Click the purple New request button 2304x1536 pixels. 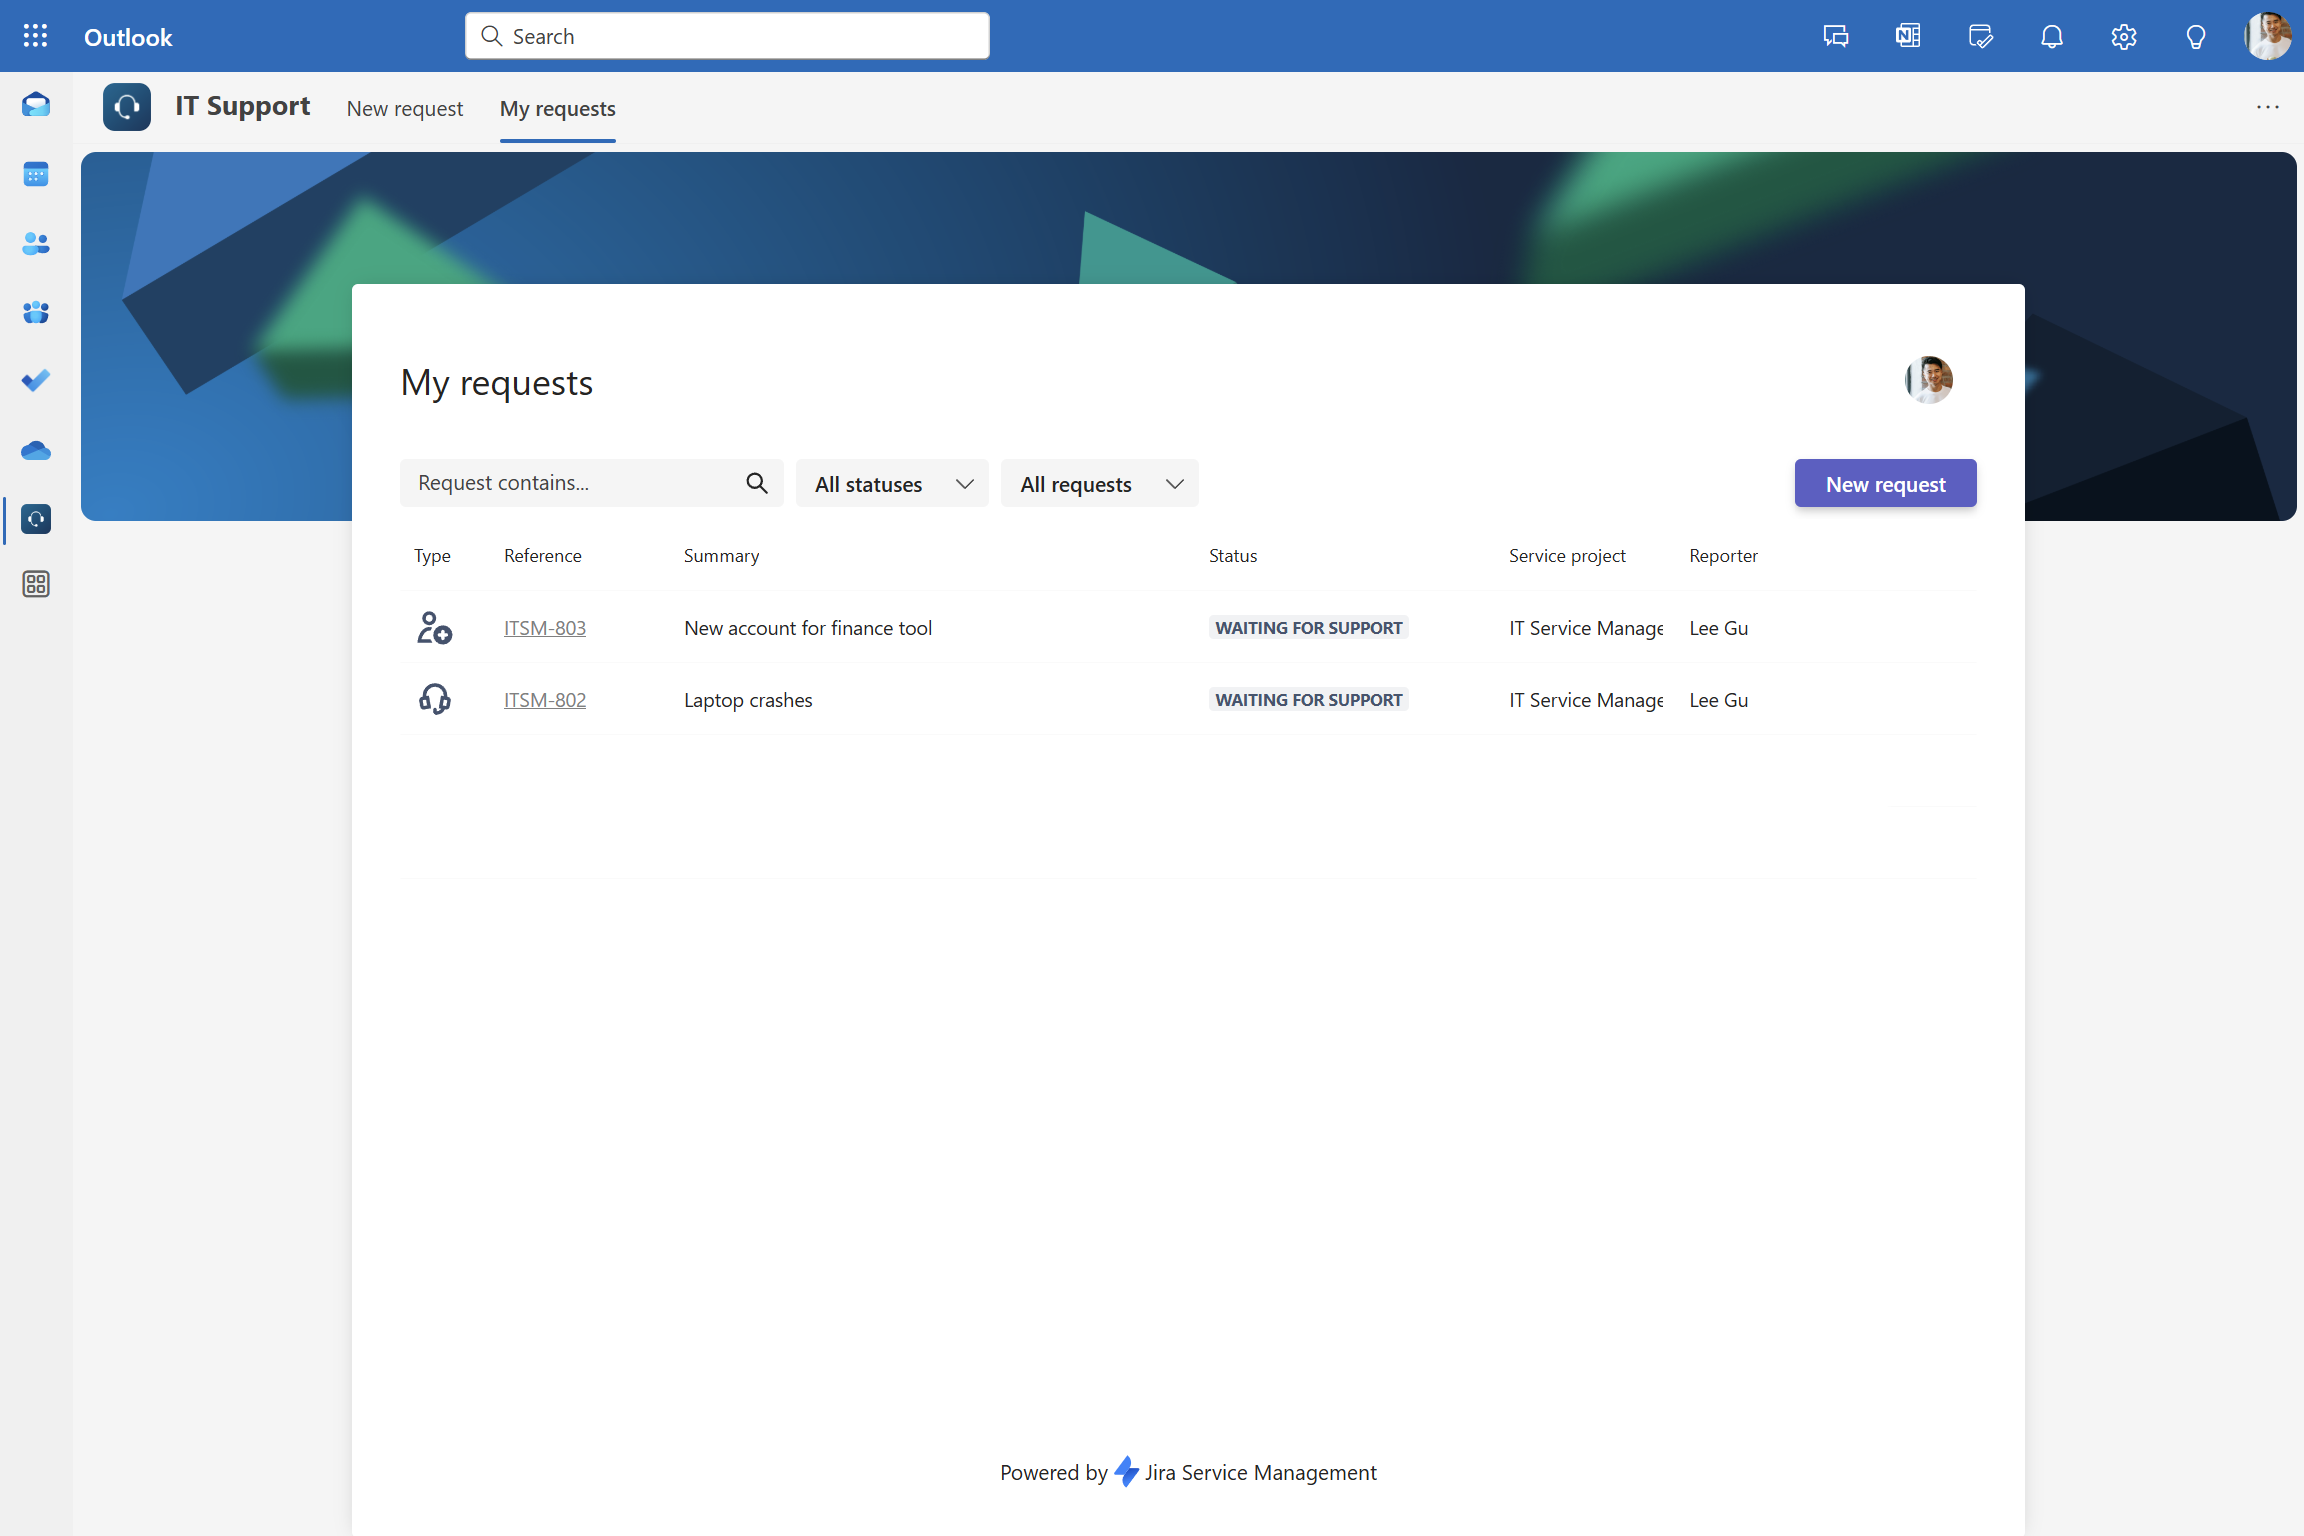point(1885,484)
